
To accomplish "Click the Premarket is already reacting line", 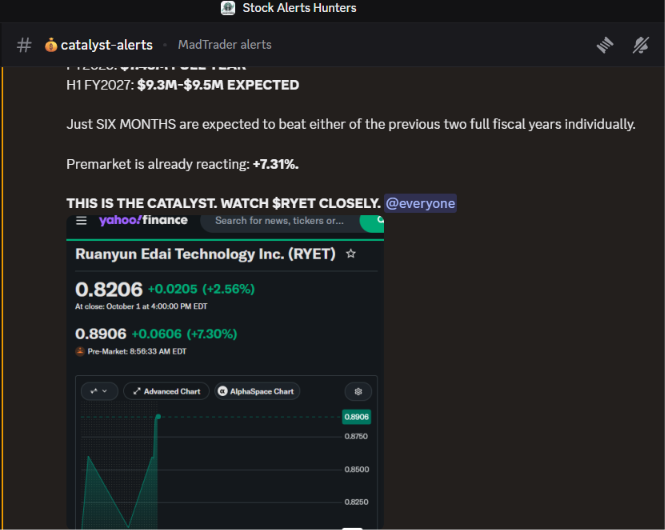I will tap(182, 164).
